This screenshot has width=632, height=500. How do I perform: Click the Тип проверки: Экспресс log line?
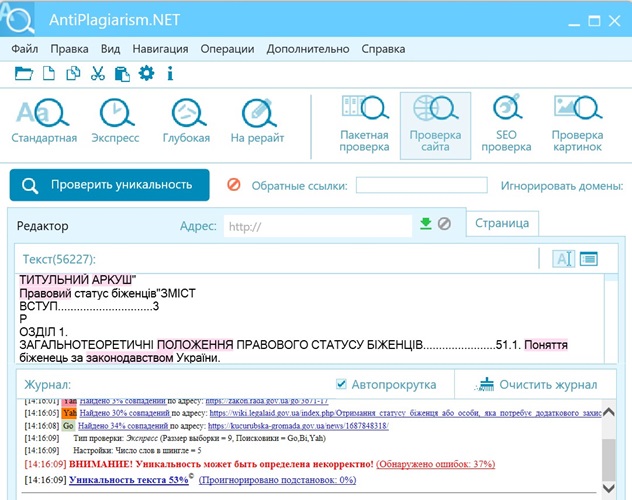[x=200, y=438]
